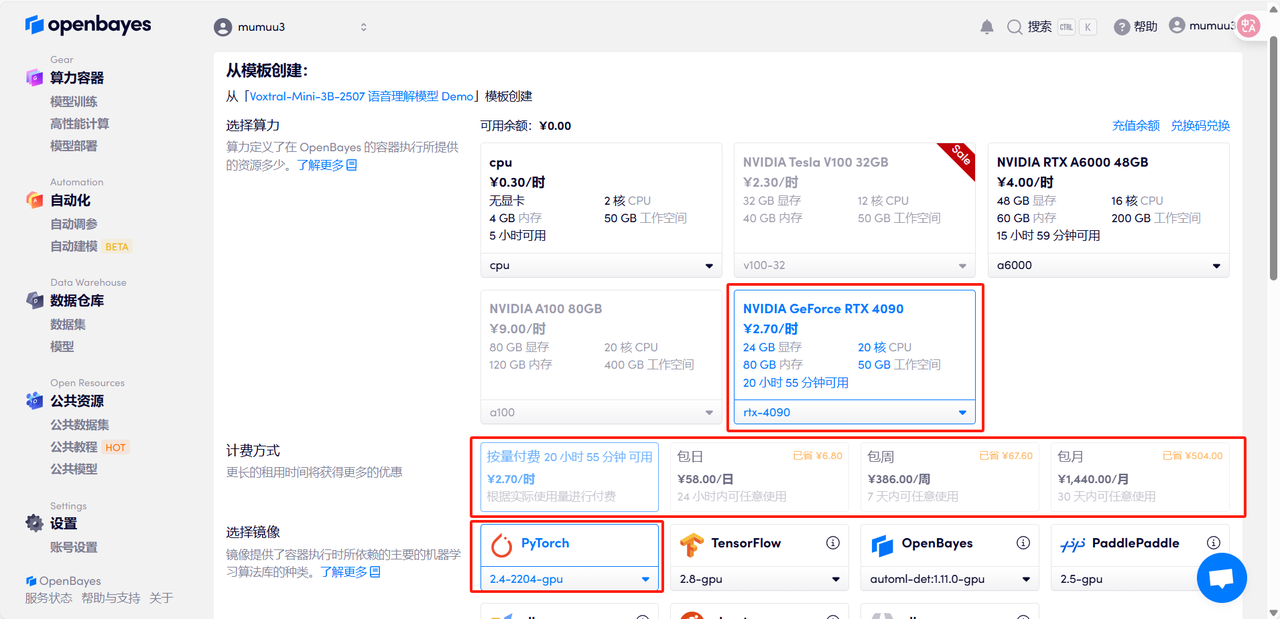
Task: Choose the 包月 monthly billing plan
Action: click(x=1139, y=476)
